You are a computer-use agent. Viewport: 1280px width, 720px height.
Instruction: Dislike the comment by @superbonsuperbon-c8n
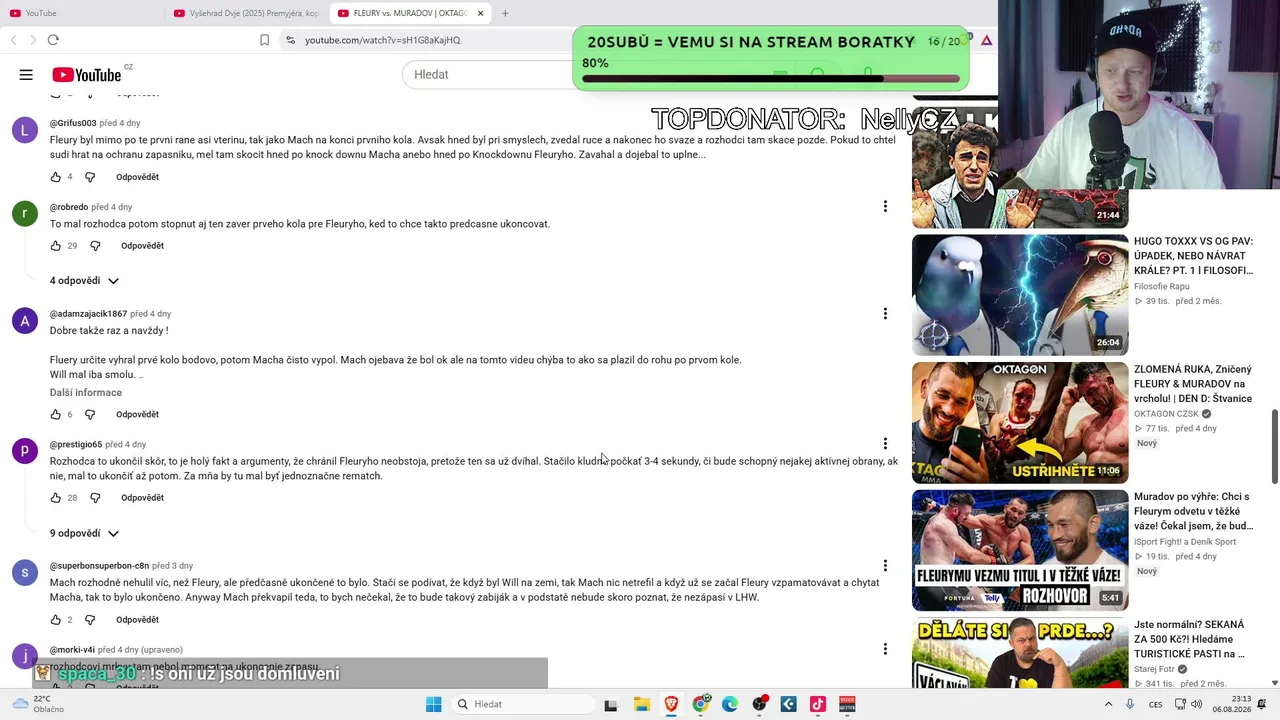[90, 620]
